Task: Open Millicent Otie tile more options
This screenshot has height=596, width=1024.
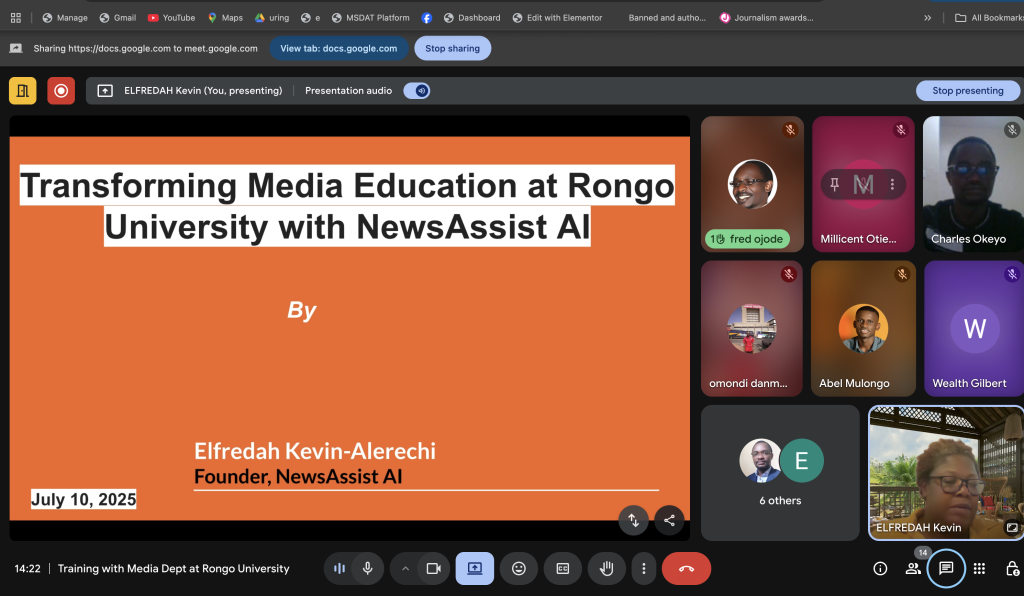Action: (892, 185)
